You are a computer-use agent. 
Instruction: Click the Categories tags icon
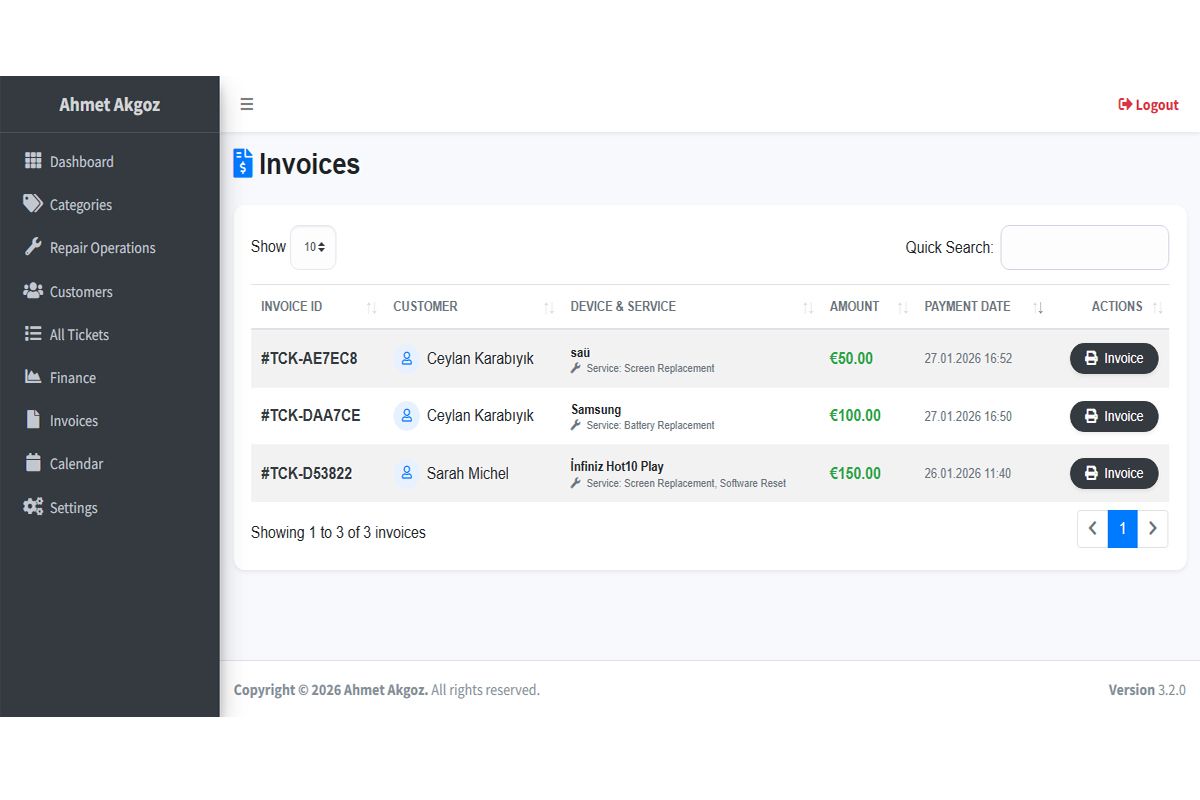click(33, 204)
